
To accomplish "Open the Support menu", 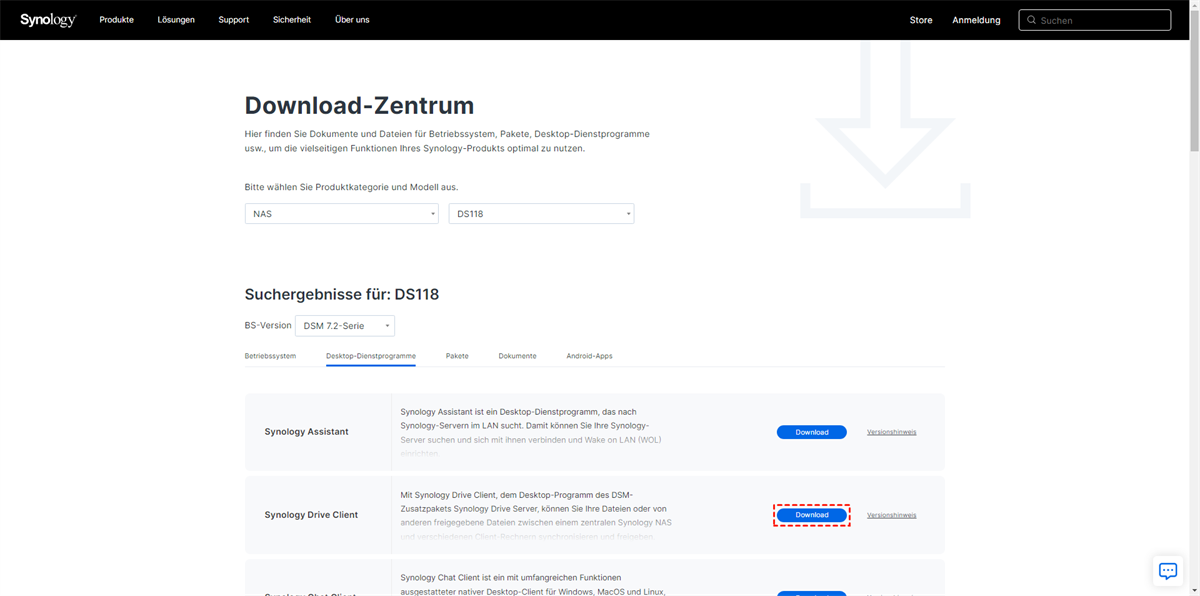I will (x=234, y=20).
